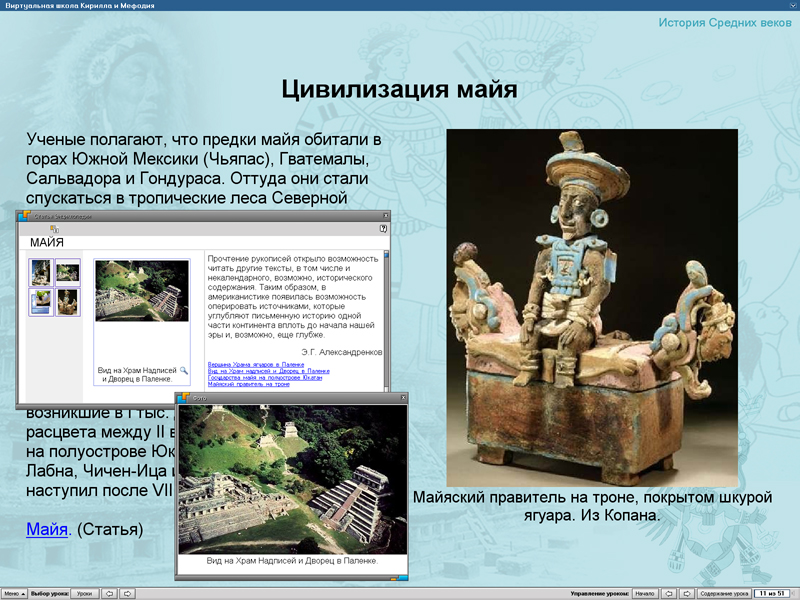Select the aerial Palenque view thumbnail

[x=68, y=272]
